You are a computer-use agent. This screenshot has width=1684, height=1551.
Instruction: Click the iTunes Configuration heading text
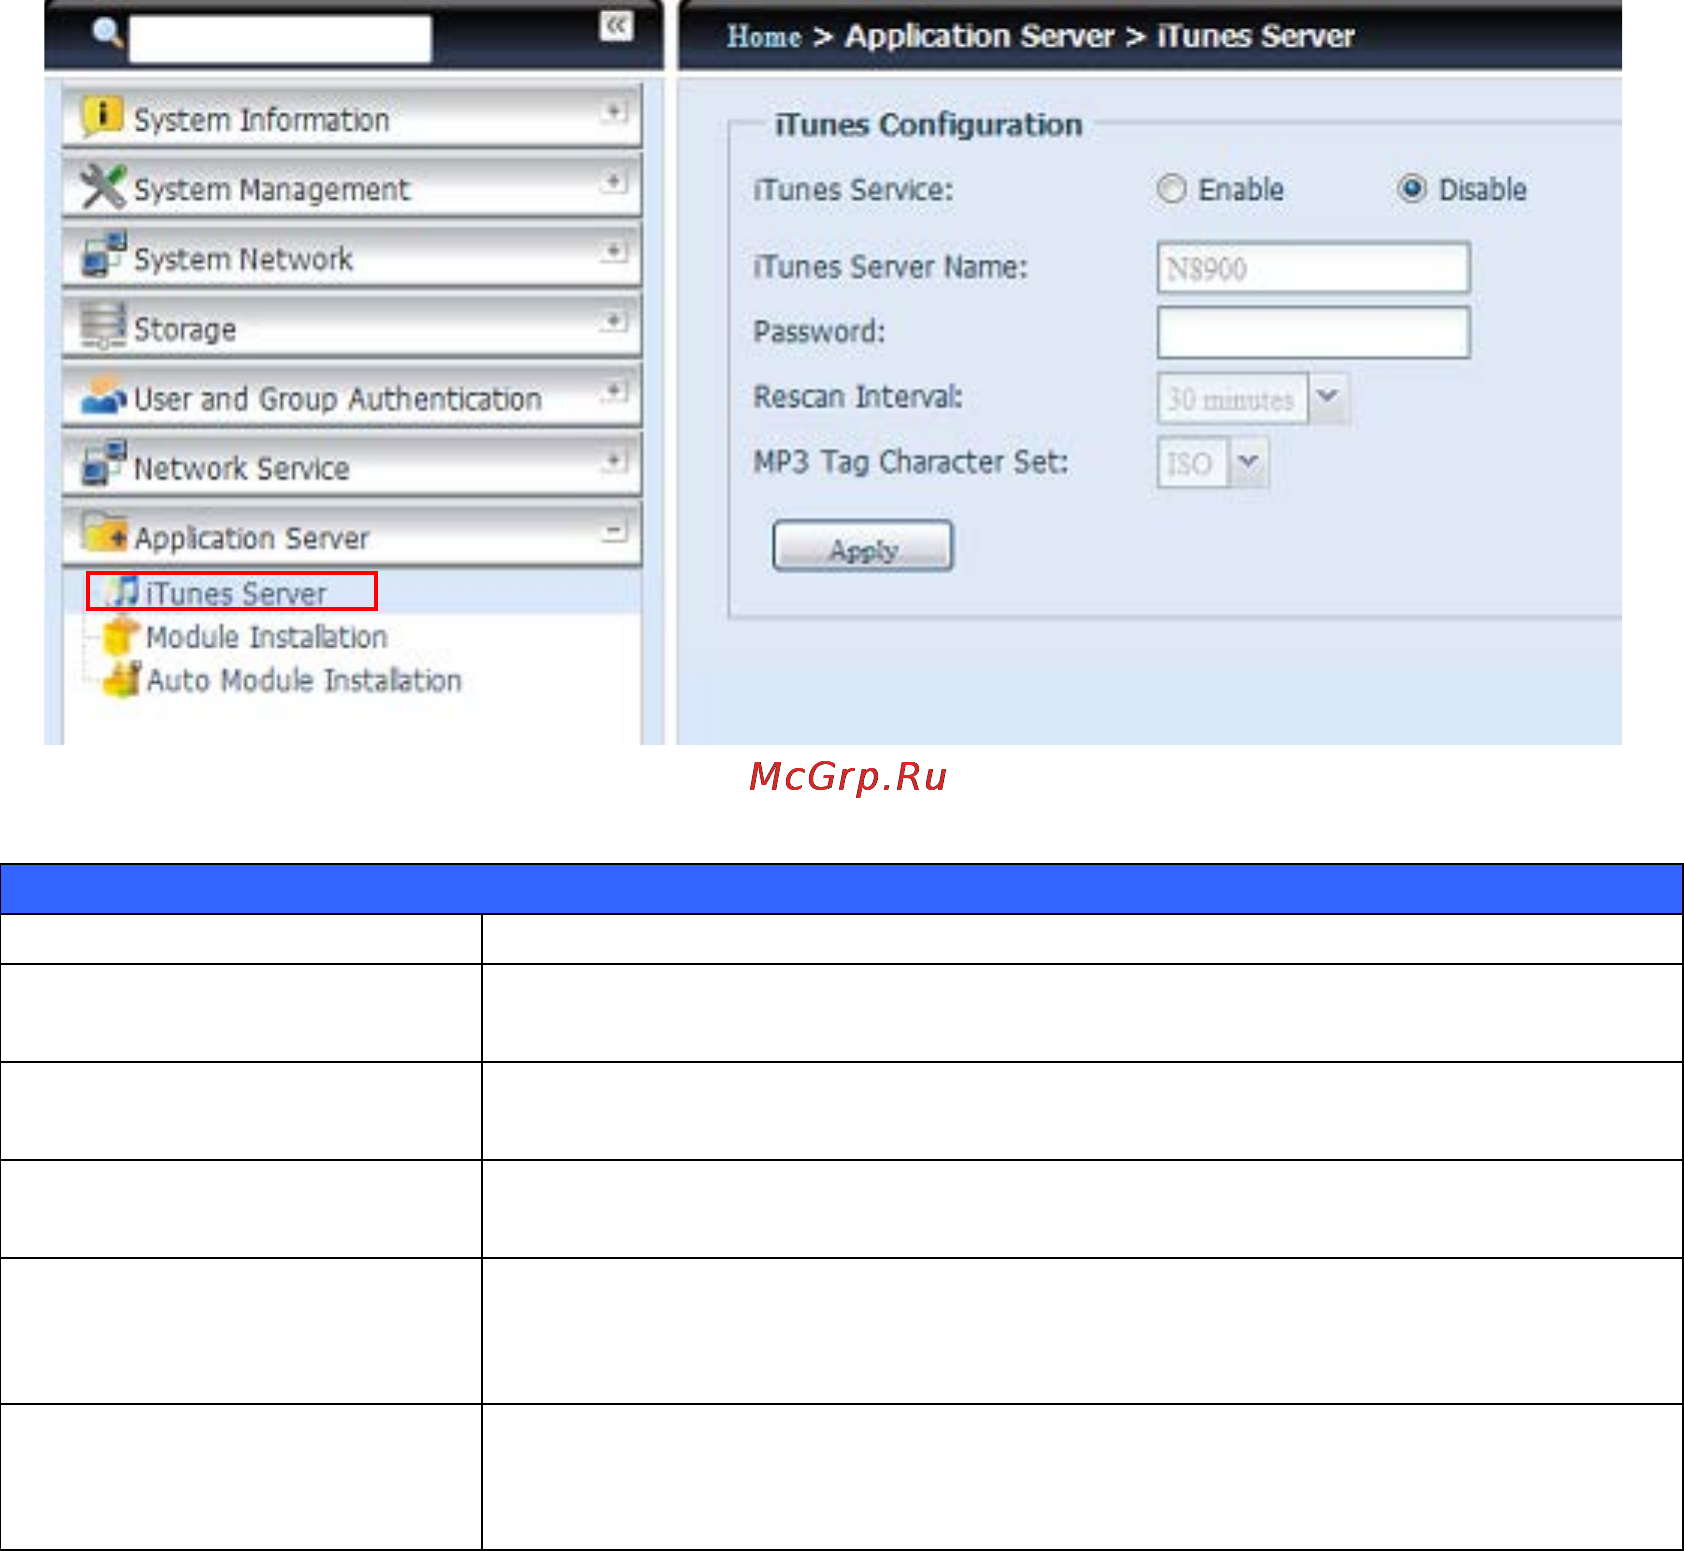click(929, 125)
